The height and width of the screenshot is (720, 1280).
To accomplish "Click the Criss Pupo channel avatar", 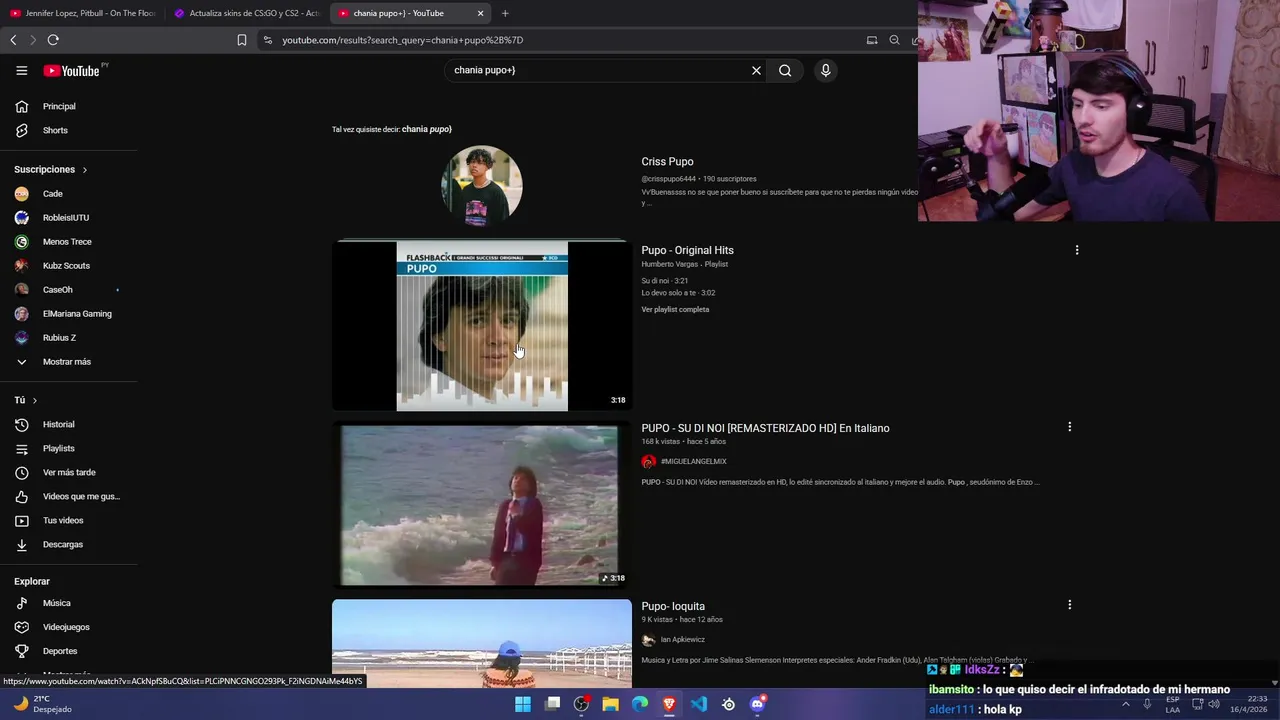I will coord(482,187).
